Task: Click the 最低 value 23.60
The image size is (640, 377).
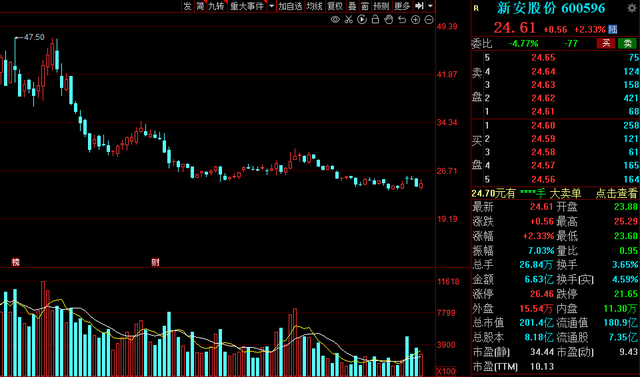Action: tap(626, 236)
